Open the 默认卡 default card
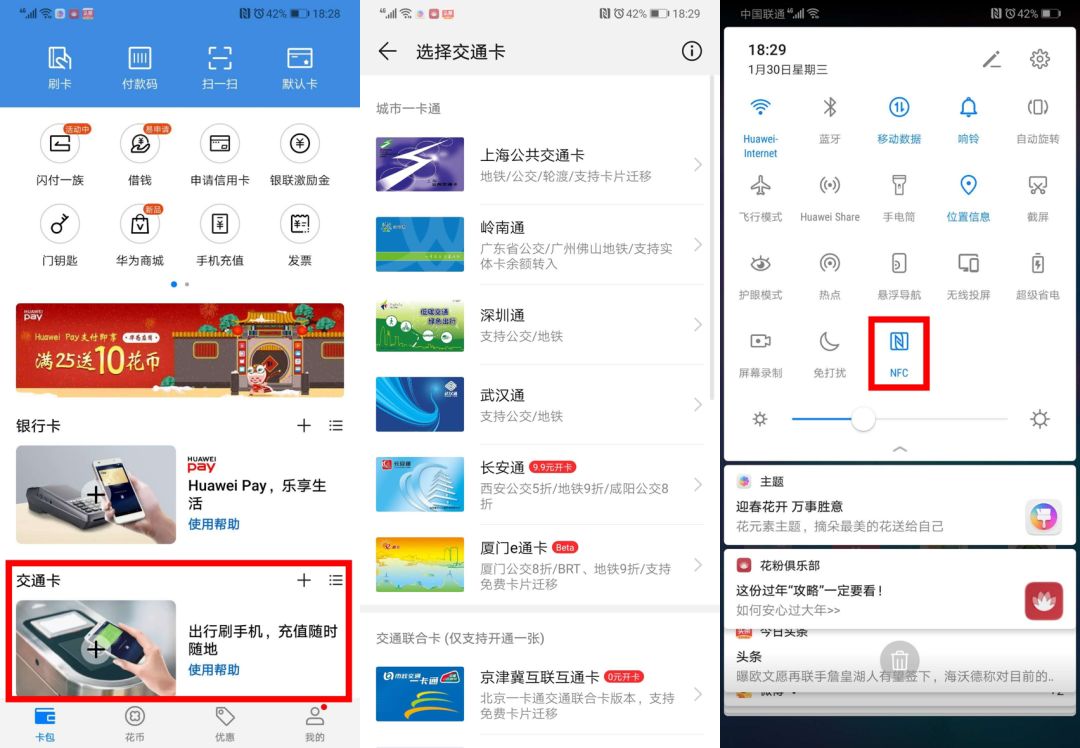The height and width of the screenshot is (748, 1080). pyautogui.click(x=300, y=59)
